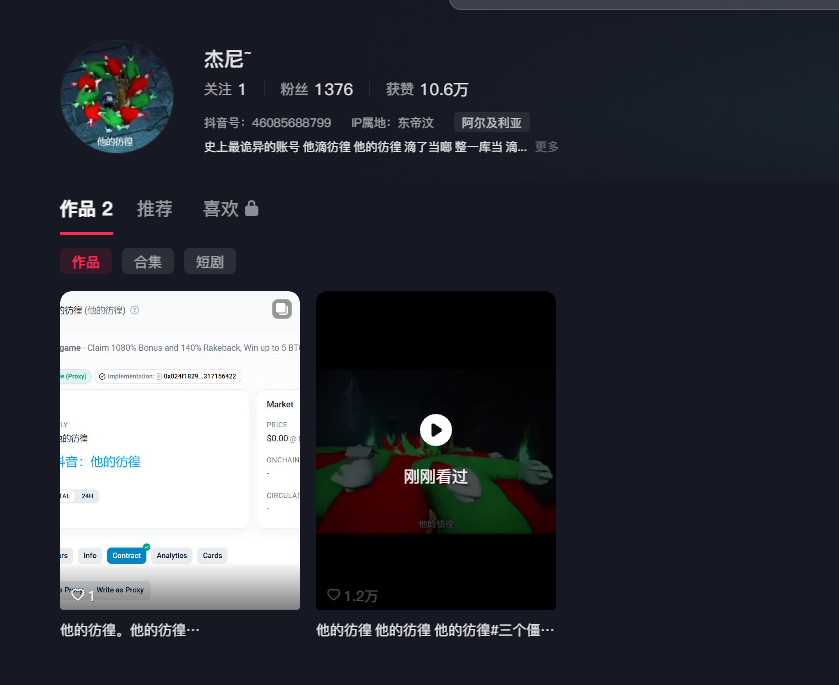Click the heart icon showing 1.2万 likes
Screen dimensions: 839x685
[334, 595]
